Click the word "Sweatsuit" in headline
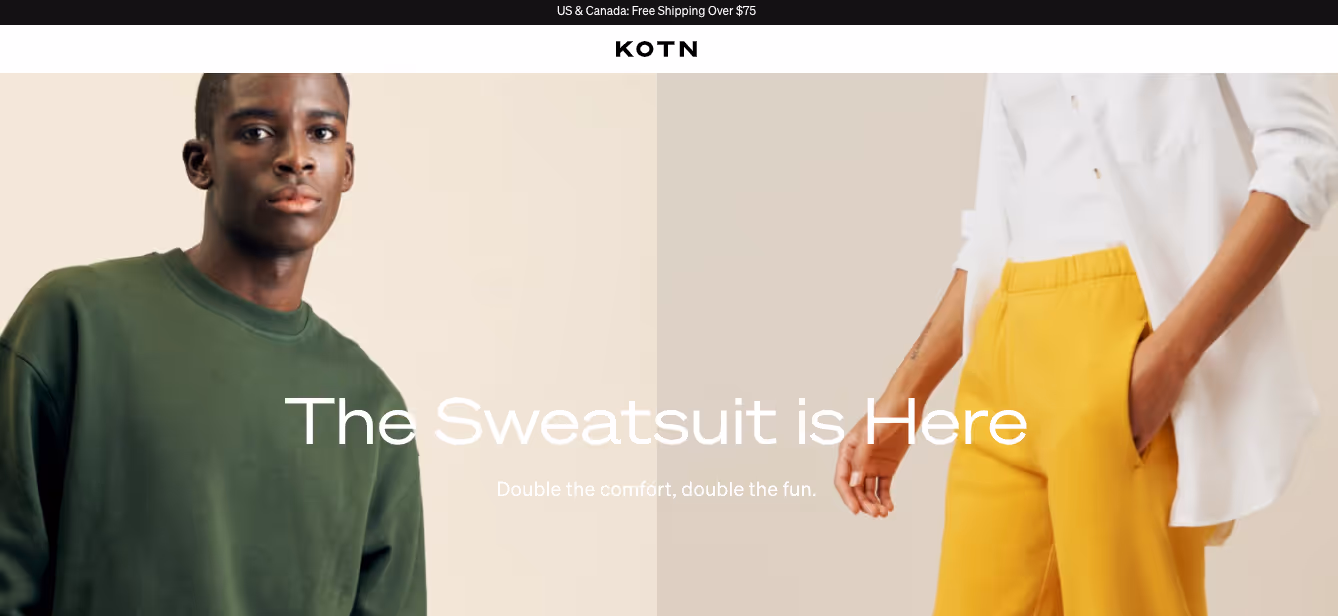 (x=605, y=421)
